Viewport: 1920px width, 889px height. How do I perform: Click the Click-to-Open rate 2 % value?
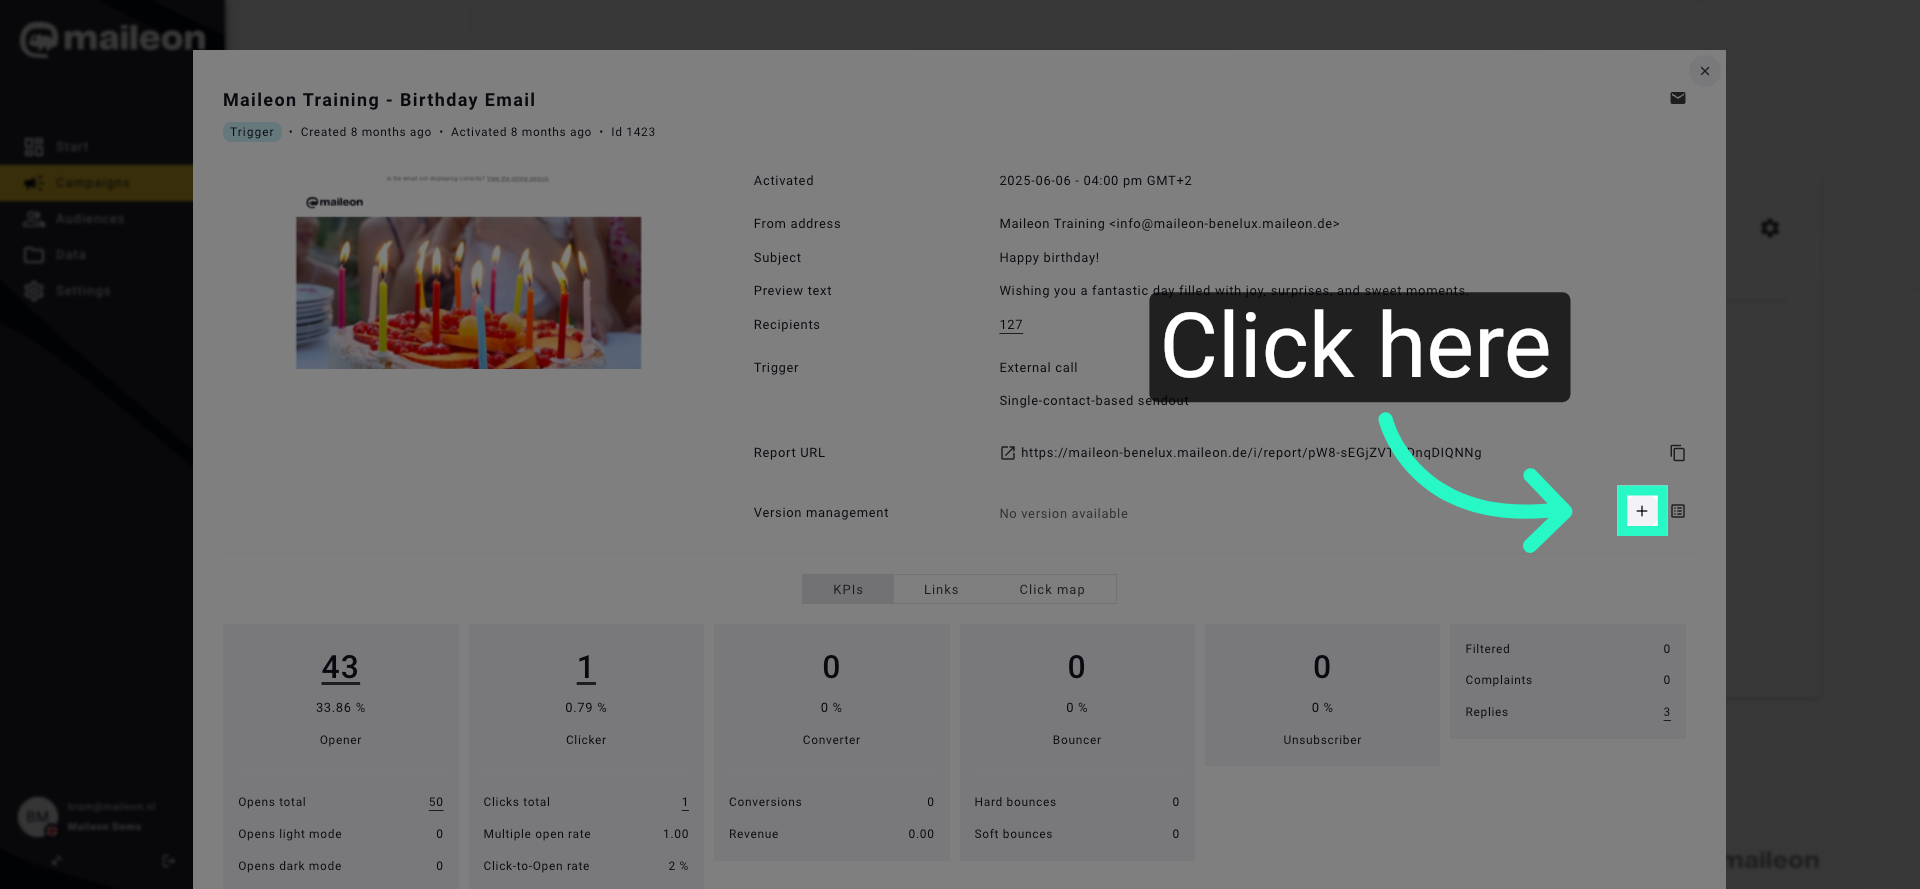[x=678, y=866]
